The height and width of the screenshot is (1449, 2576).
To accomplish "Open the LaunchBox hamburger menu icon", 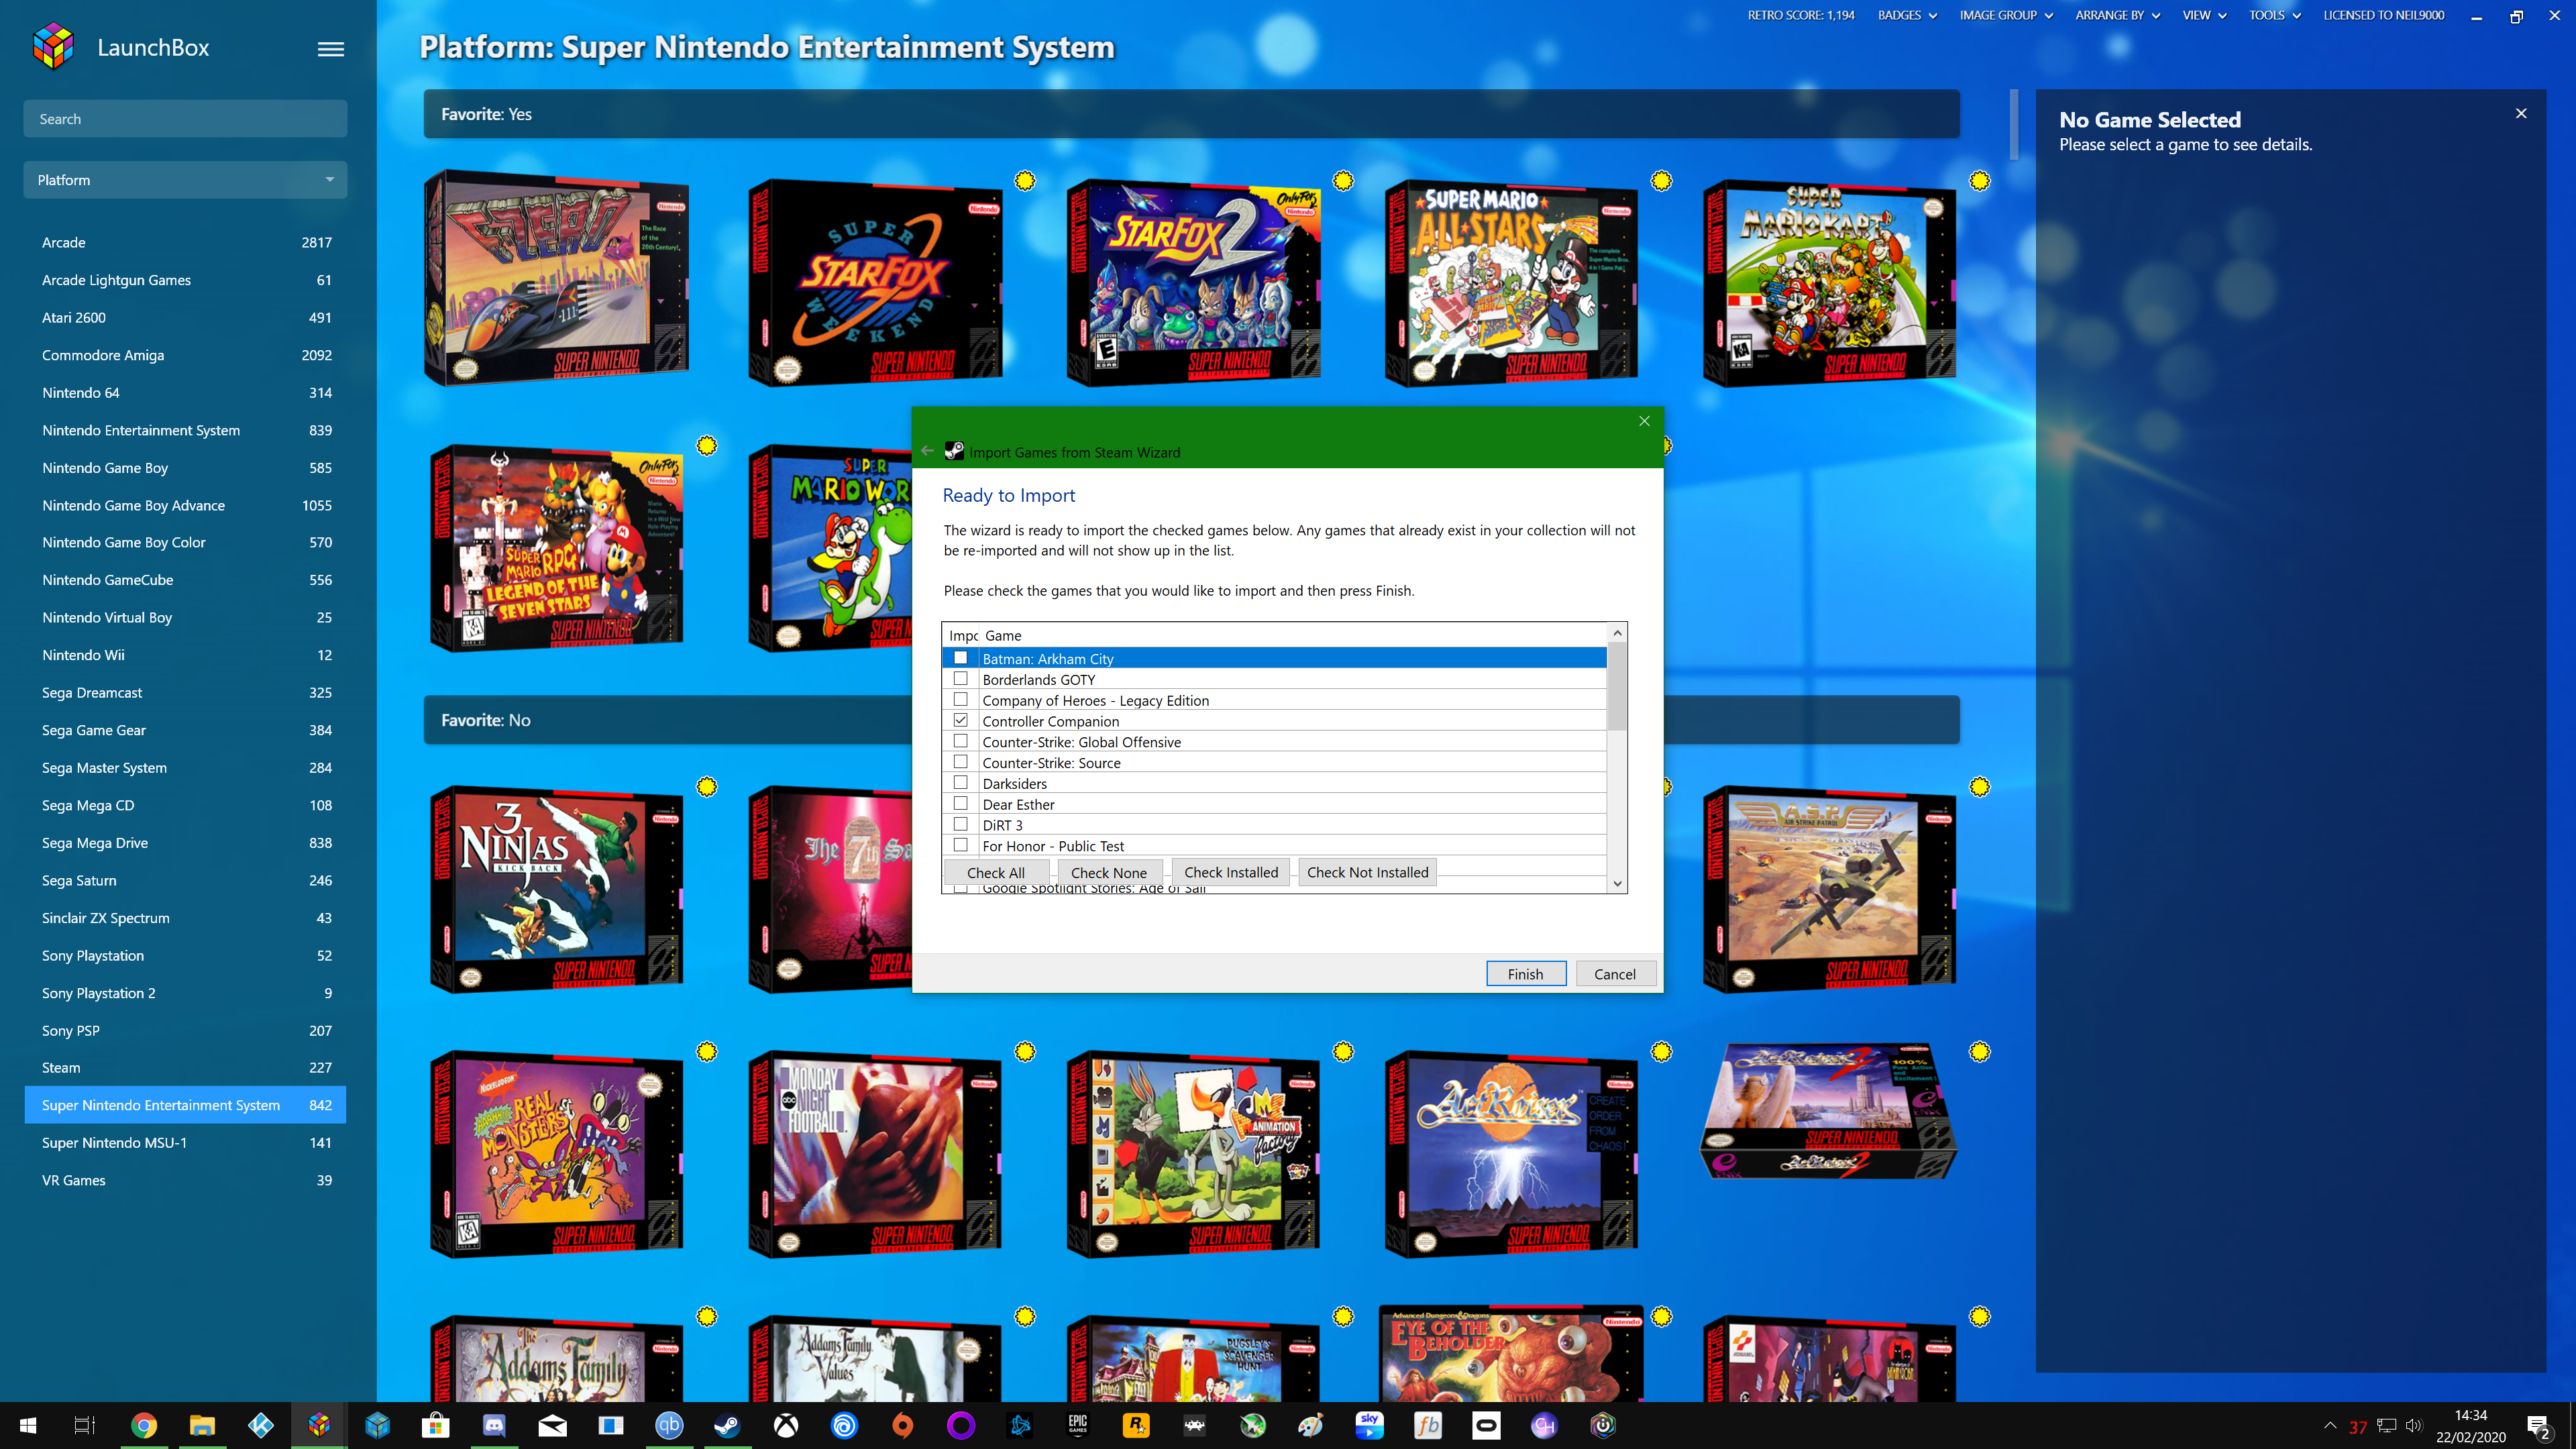I will coord(331,49).
